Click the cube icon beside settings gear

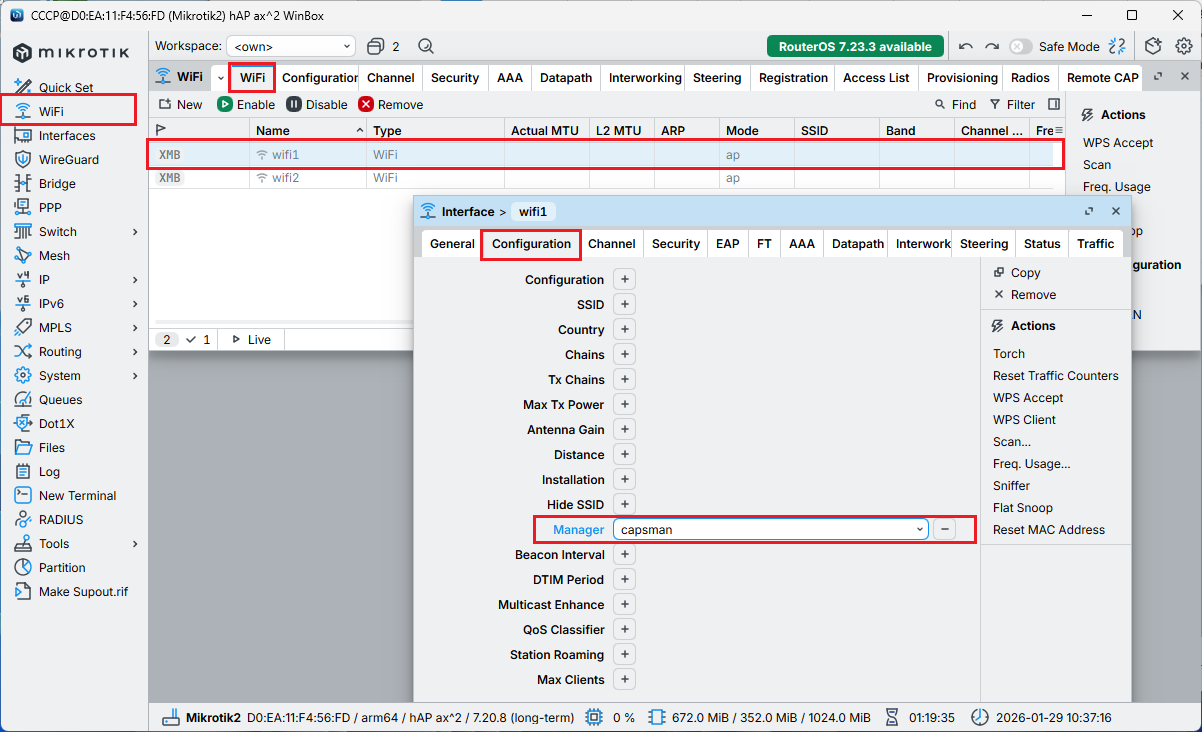coord(1153,46)
